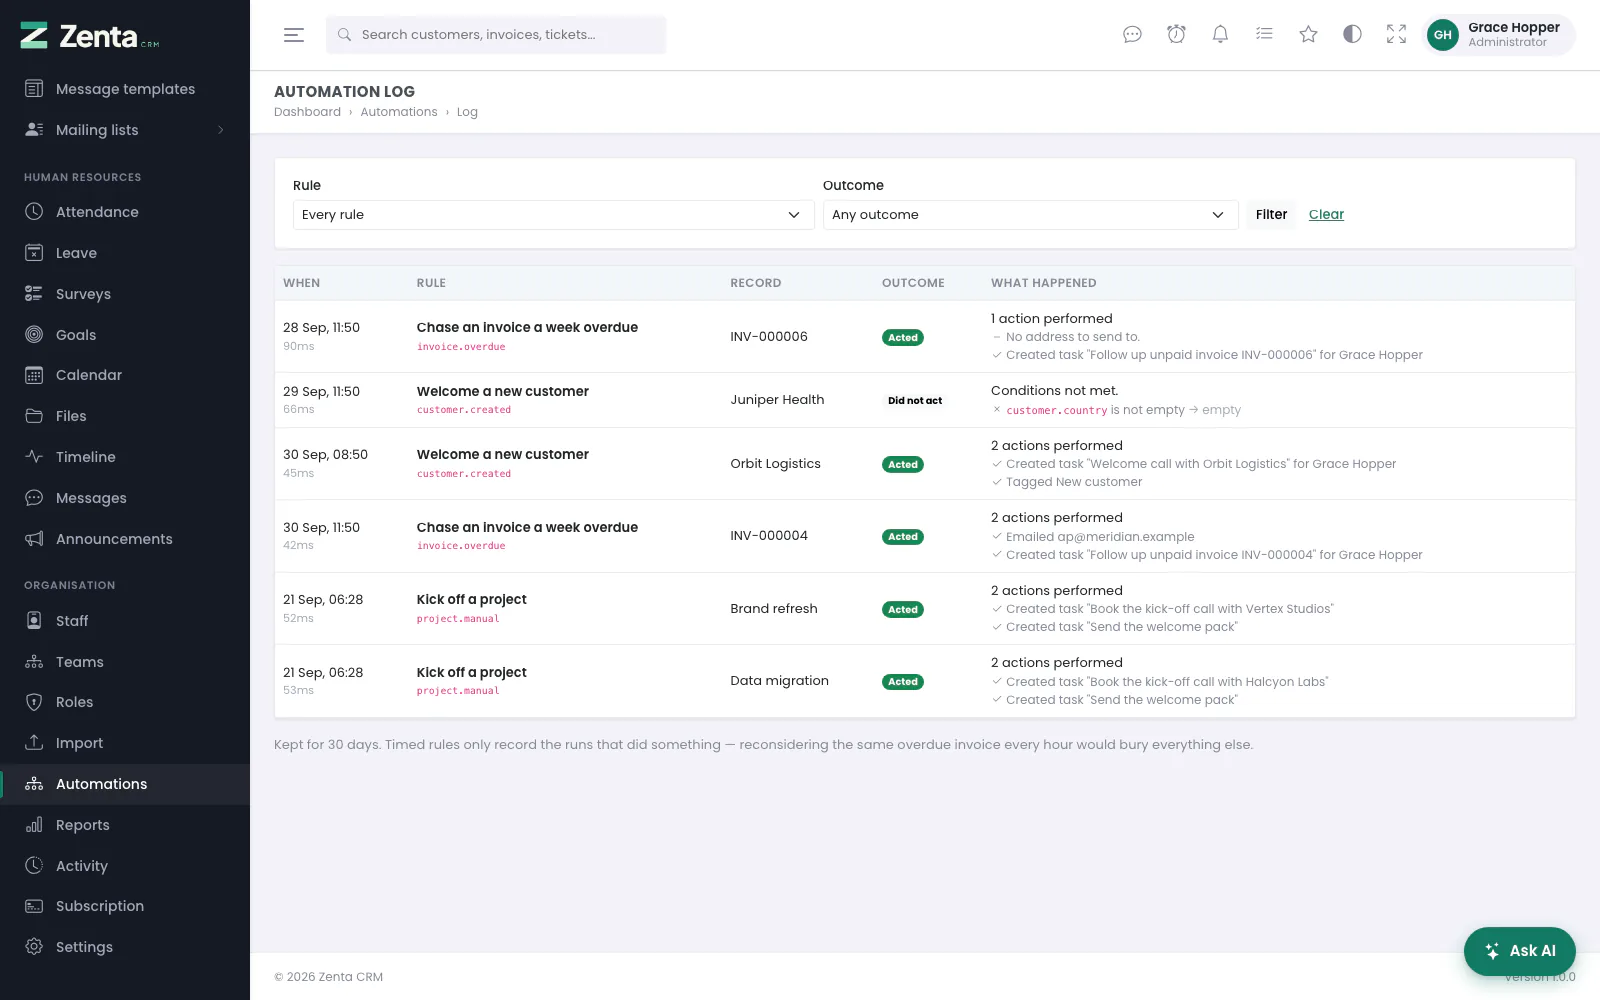This screenshot has width=1600, height=1000.
Task: Open Subscription in sidebar
Action: (x=125, y=906)
